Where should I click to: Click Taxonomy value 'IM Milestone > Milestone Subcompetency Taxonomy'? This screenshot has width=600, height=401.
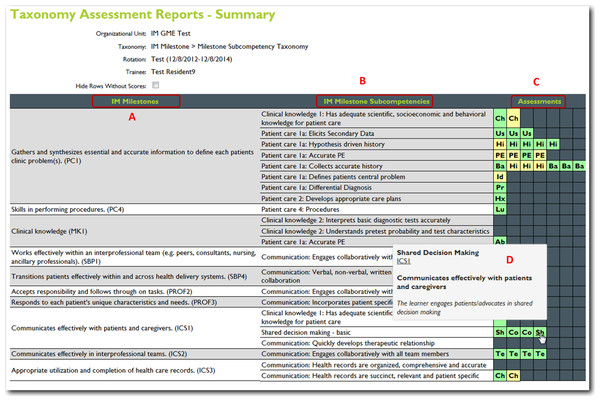[x=229, y=46]
